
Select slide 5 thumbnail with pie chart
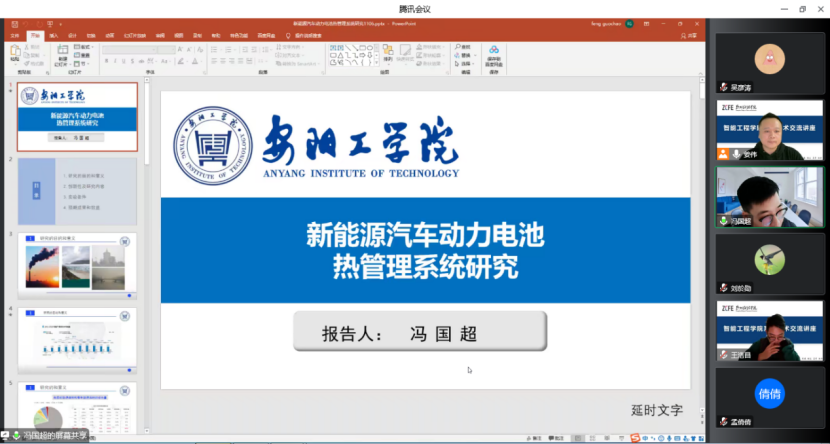click(x=77, y=407)
